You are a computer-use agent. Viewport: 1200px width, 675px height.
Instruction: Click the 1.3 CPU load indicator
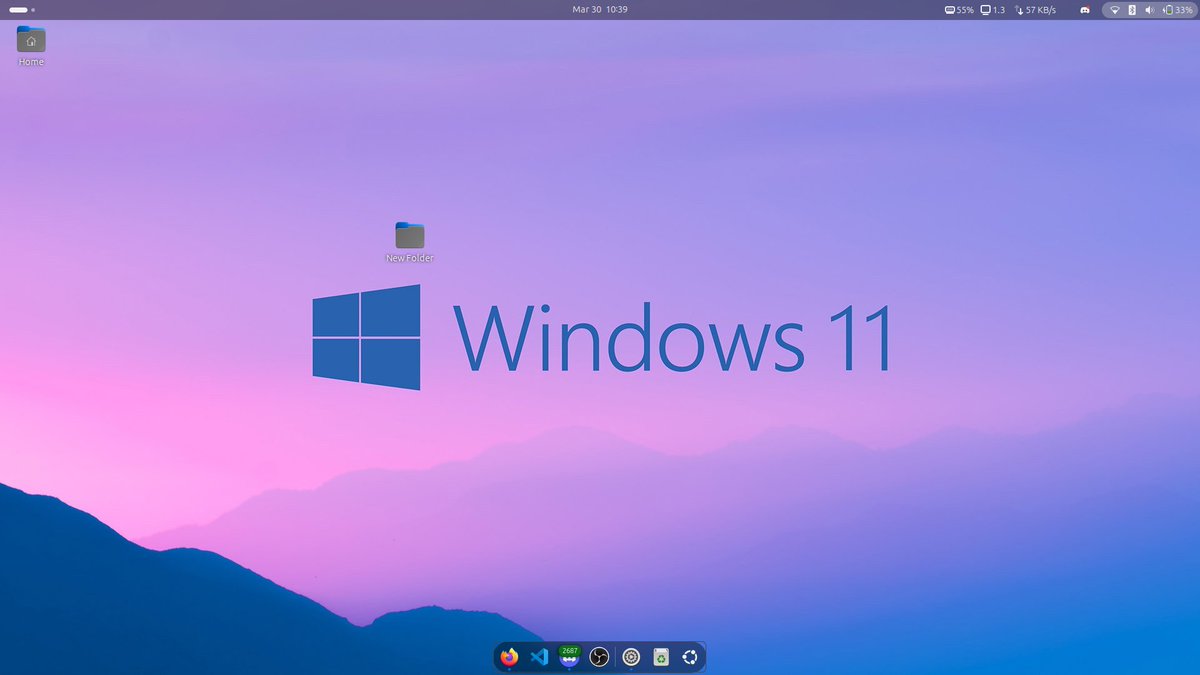pyautogui.click(x=993, y=10)
